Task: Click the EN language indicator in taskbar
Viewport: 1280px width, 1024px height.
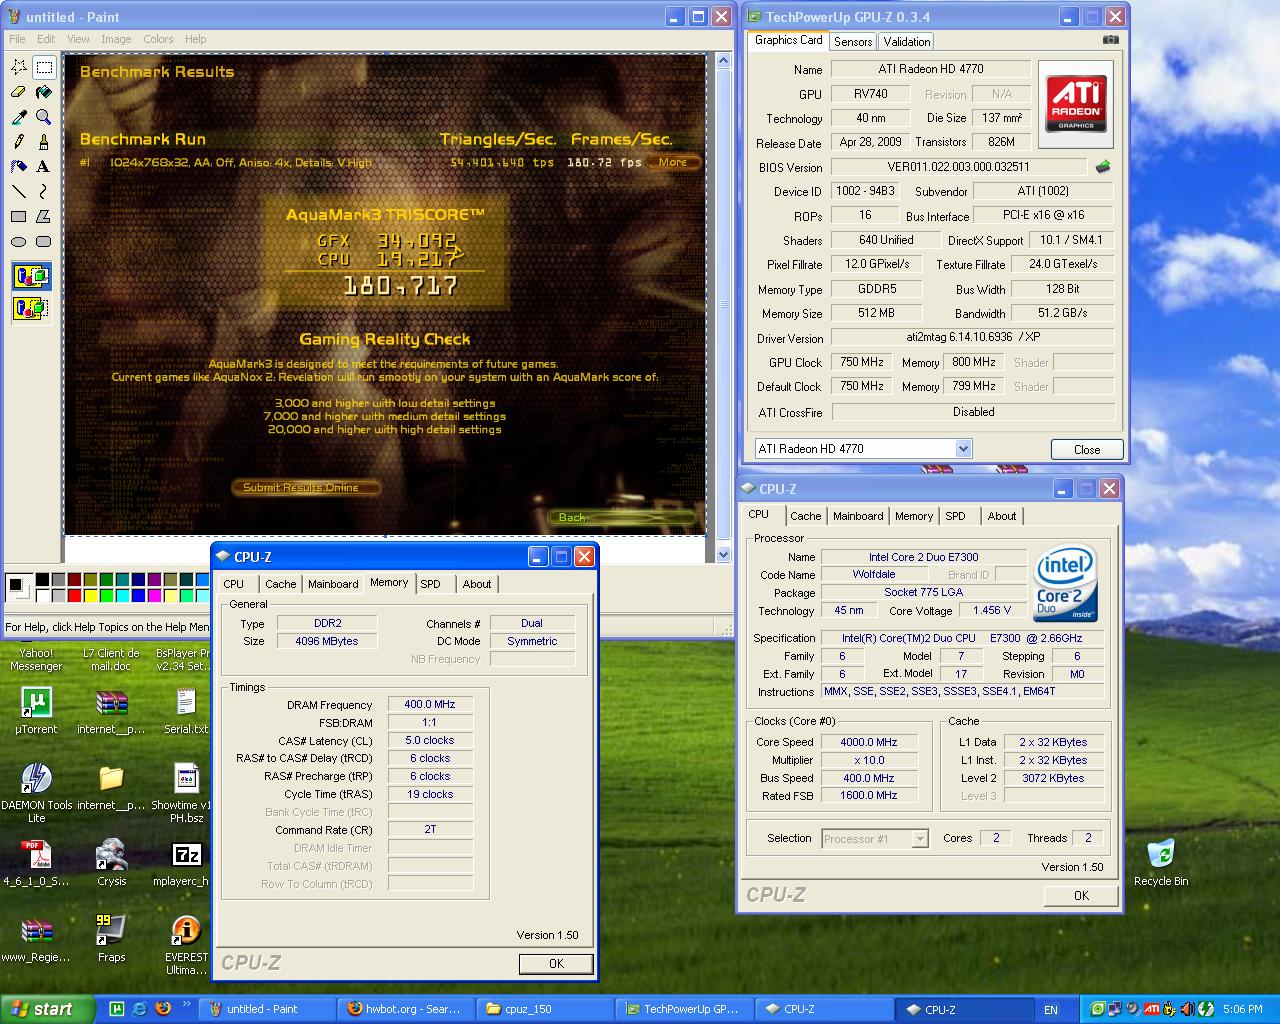Action: 1051,1010
